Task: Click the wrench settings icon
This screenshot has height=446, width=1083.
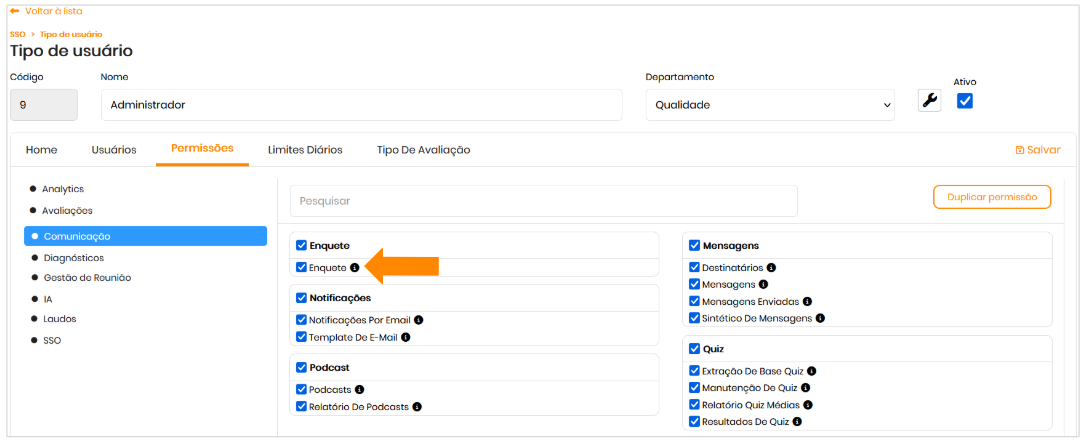Action: (x=929, y=100)
